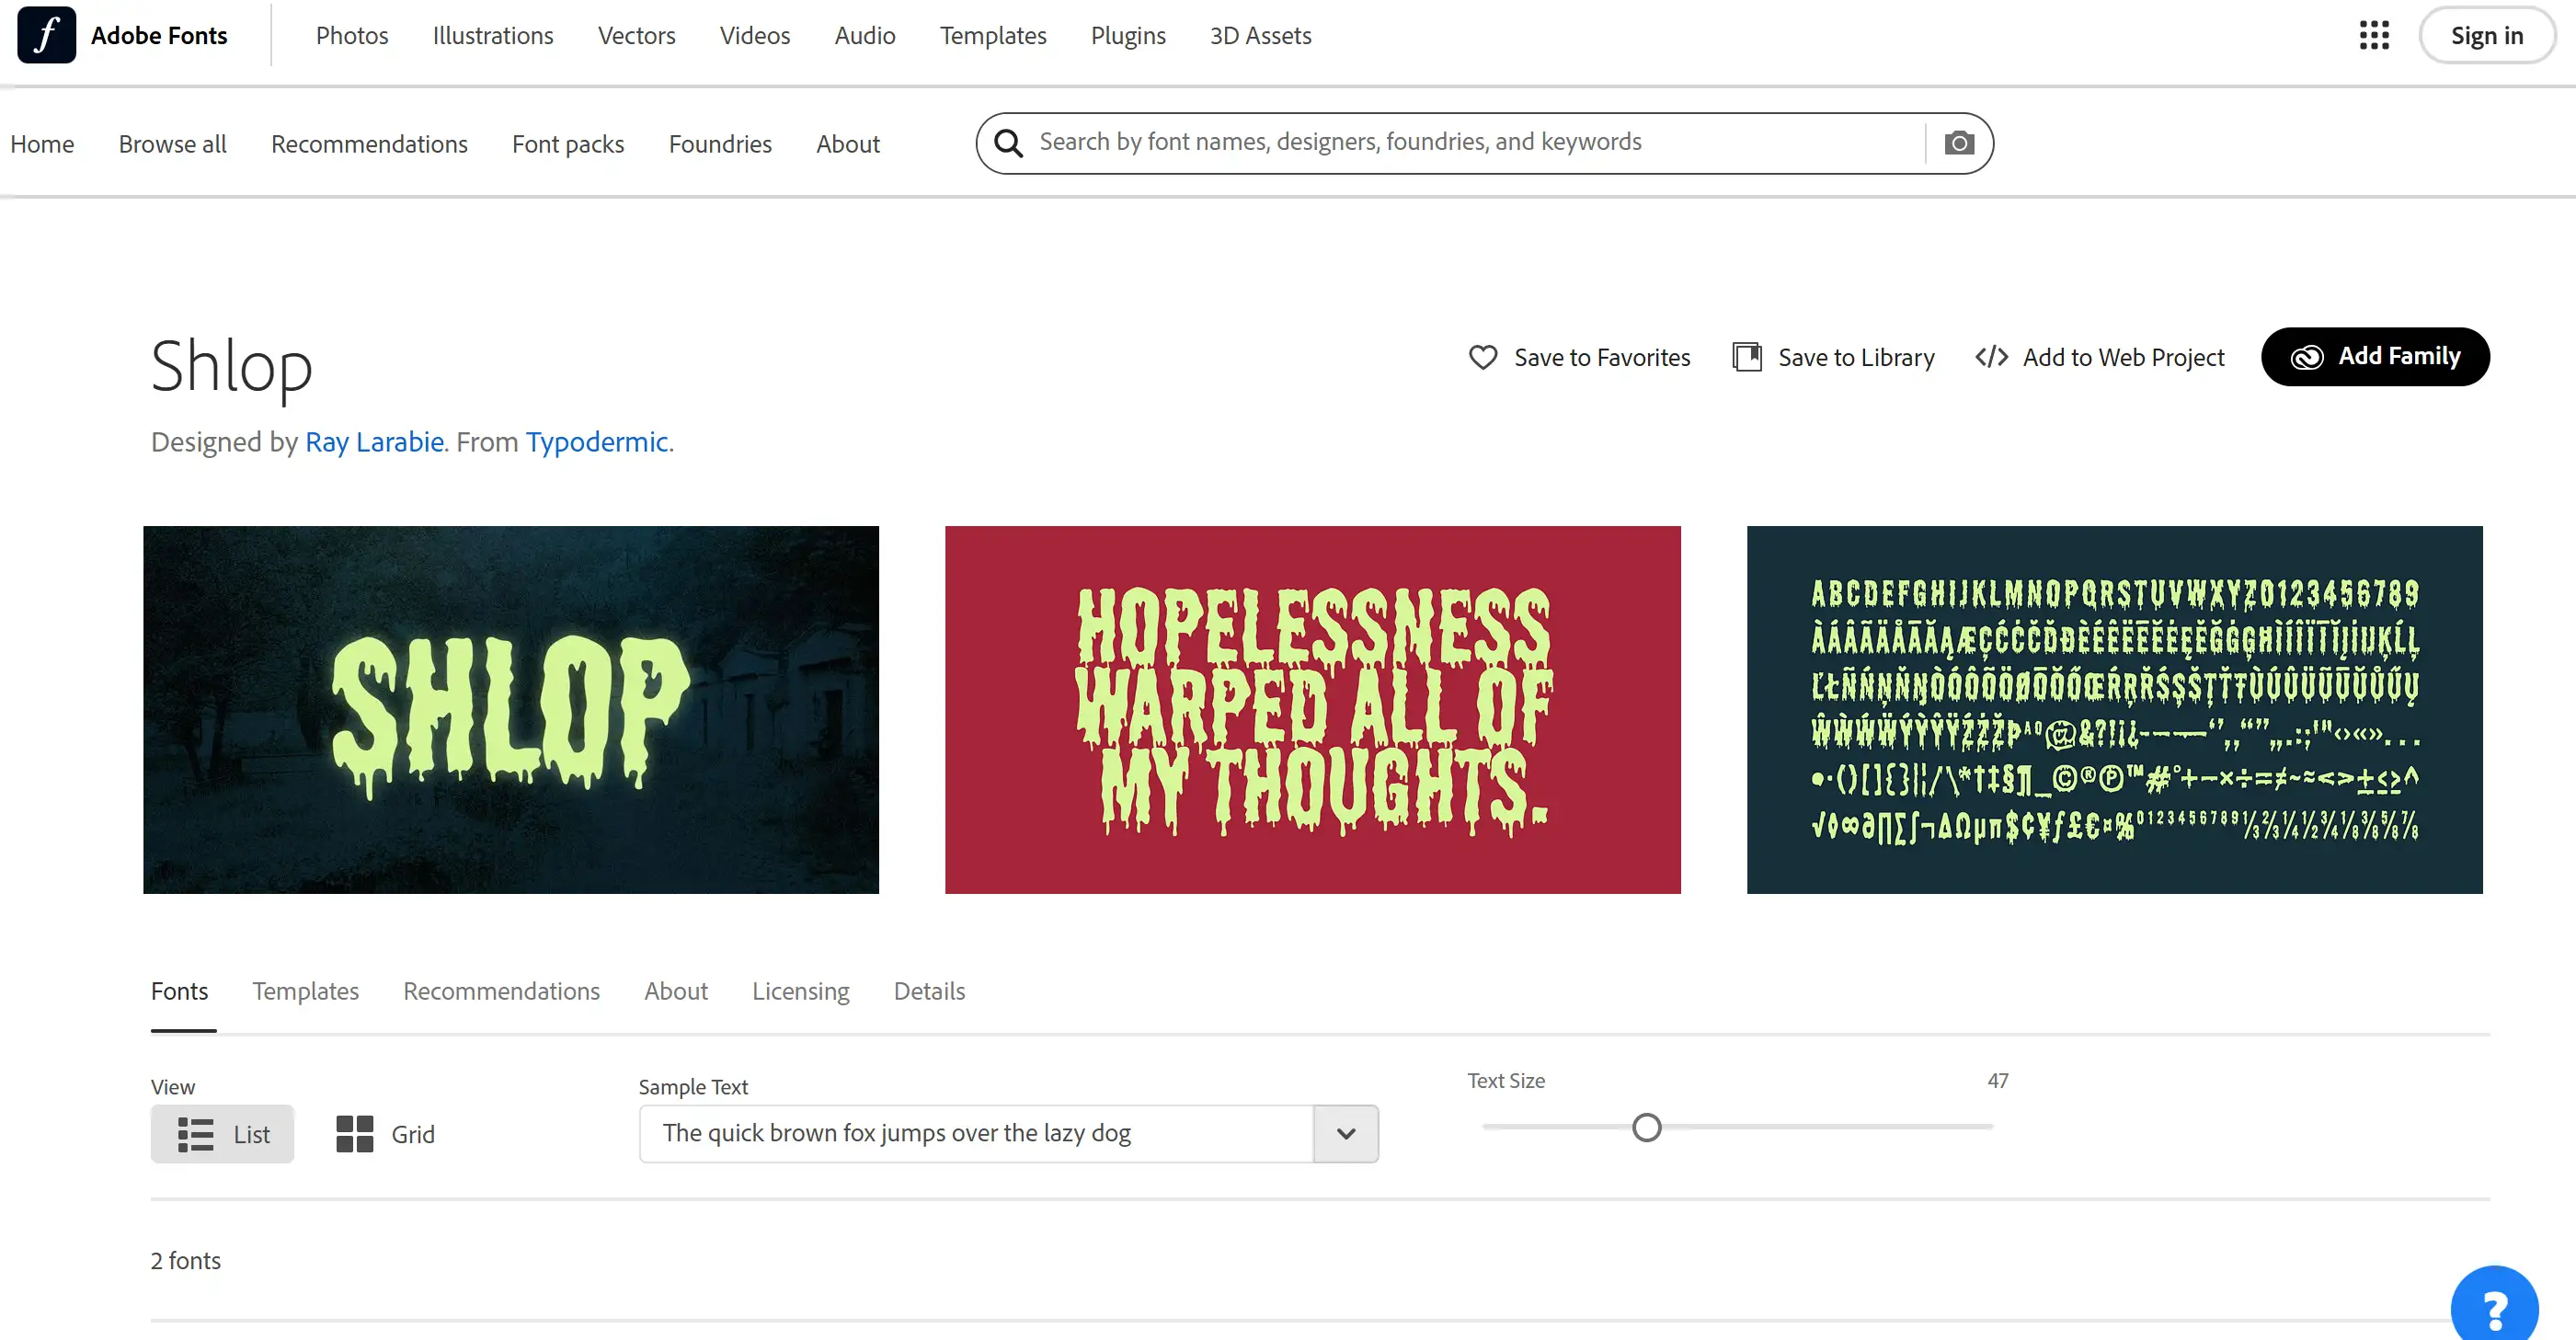Click the Add Family button
The image size is (2576, 1340).
coord(2375,357)
